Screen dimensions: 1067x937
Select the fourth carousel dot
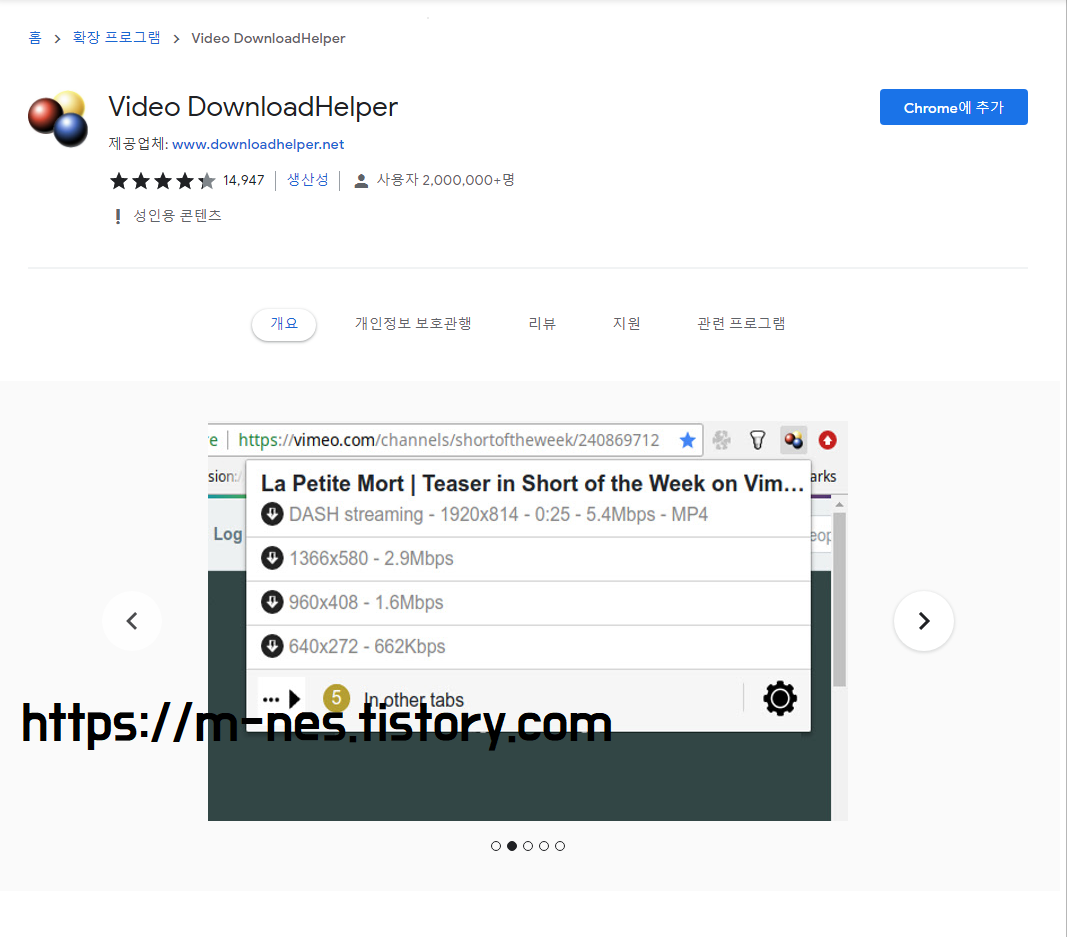coord(544,846)
